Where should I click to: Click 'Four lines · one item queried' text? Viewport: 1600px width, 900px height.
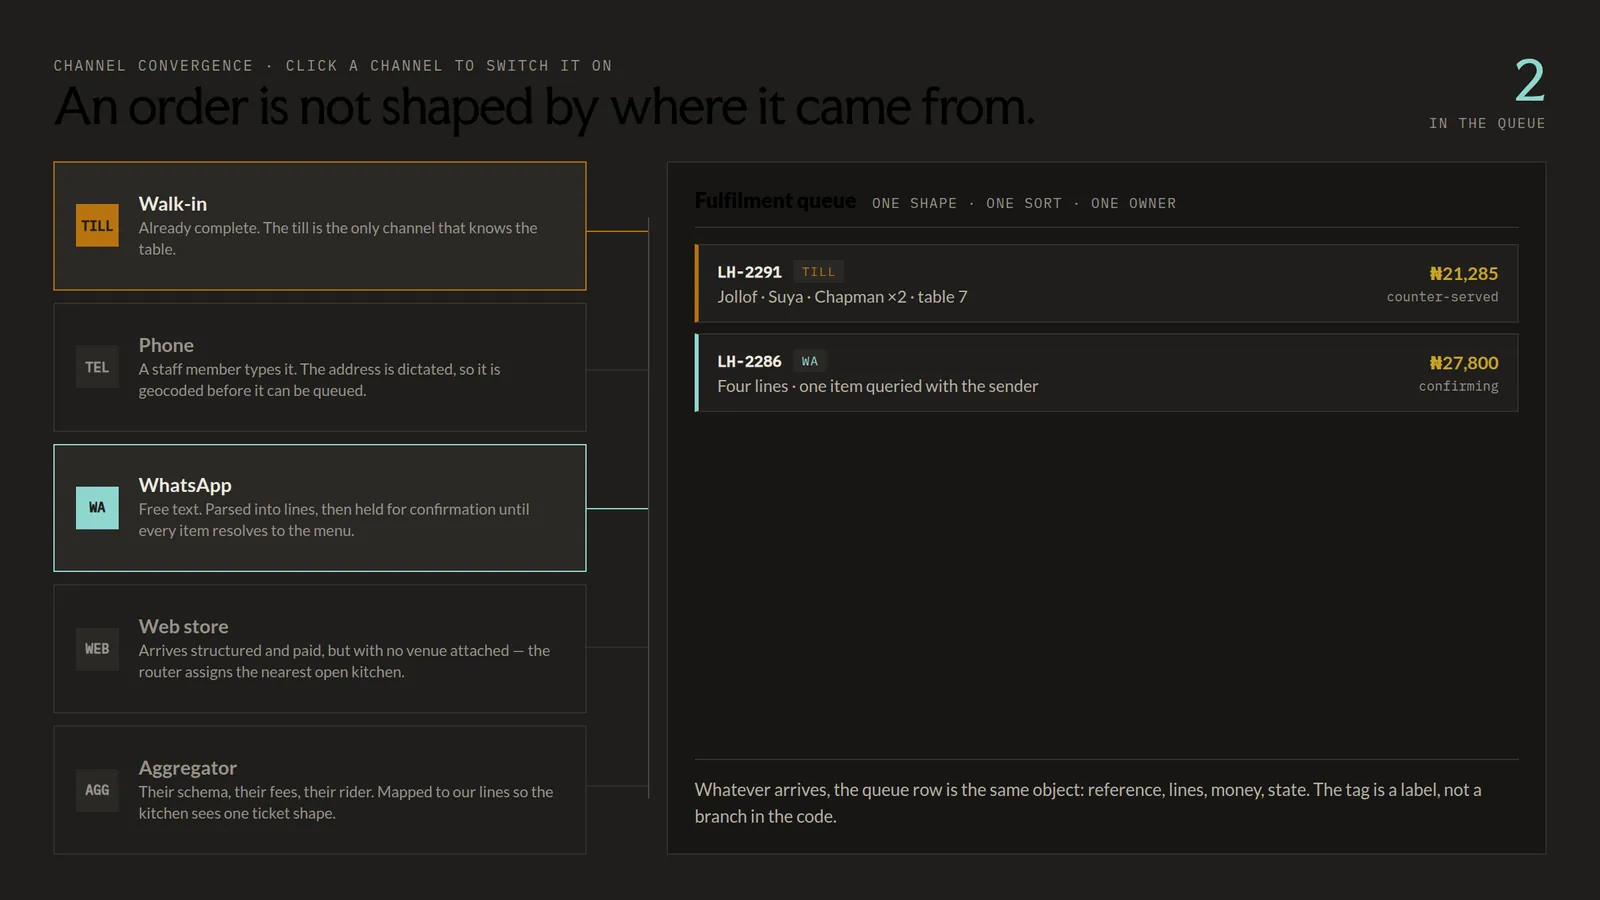[878, 386]
